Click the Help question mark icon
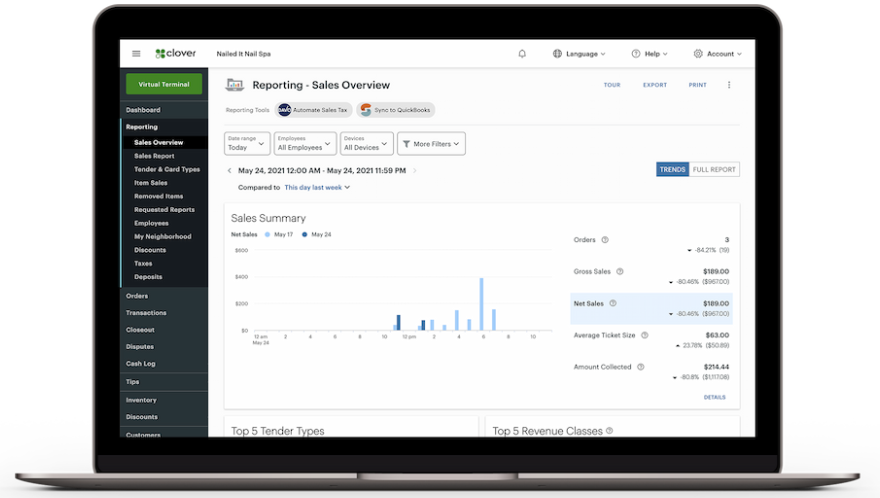880x498 pixels. [x=636, y=54]
